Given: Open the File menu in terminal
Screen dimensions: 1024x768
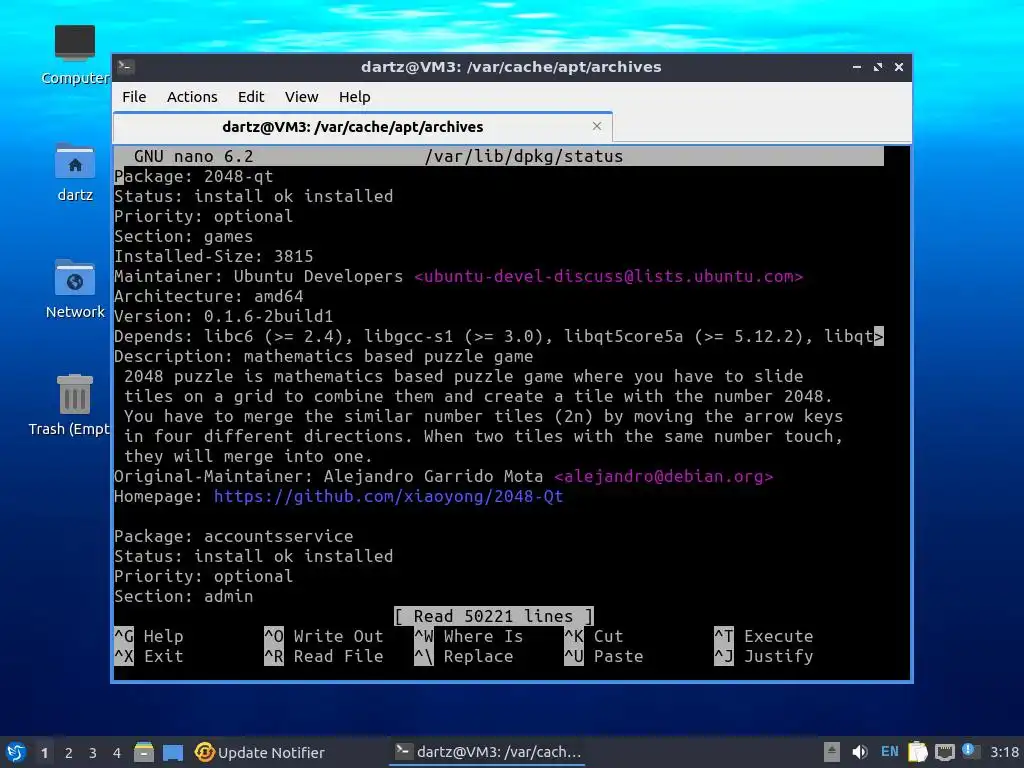Looking at the screenshot, I should click(x=134, y=97).
